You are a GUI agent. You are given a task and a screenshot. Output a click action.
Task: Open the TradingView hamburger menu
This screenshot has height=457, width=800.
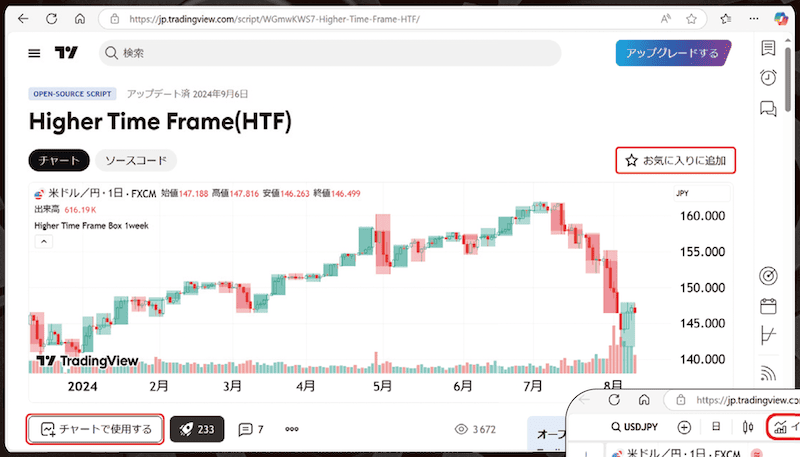(x=35, y=53)
